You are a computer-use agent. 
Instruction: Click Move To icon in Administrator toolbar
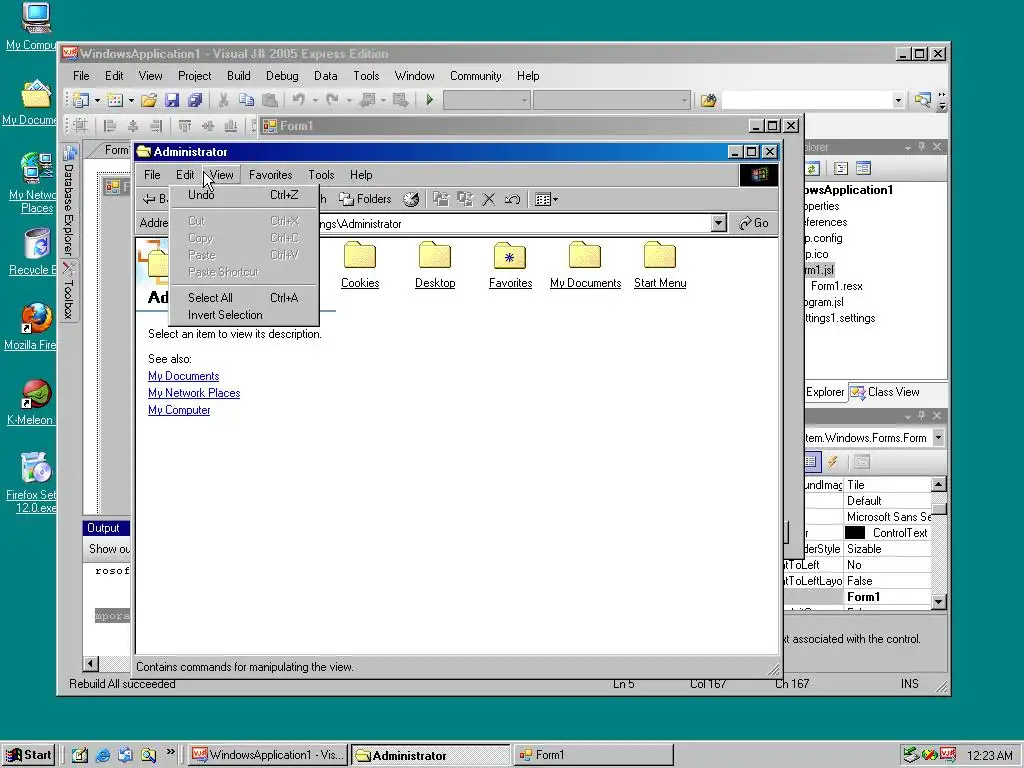pos(441,199)
